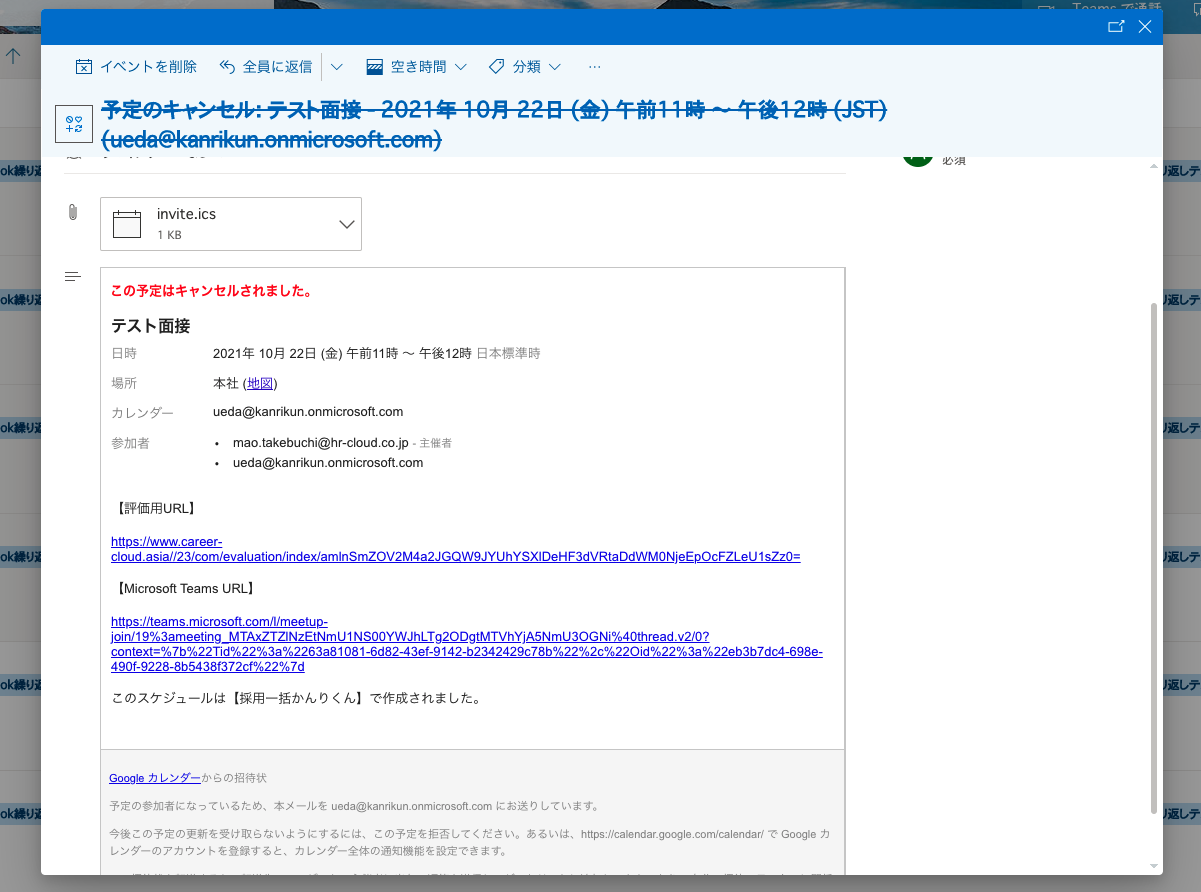Click the paperclip attachment icon
Screen dimensions: 1201x892
[x=72, y=212]
